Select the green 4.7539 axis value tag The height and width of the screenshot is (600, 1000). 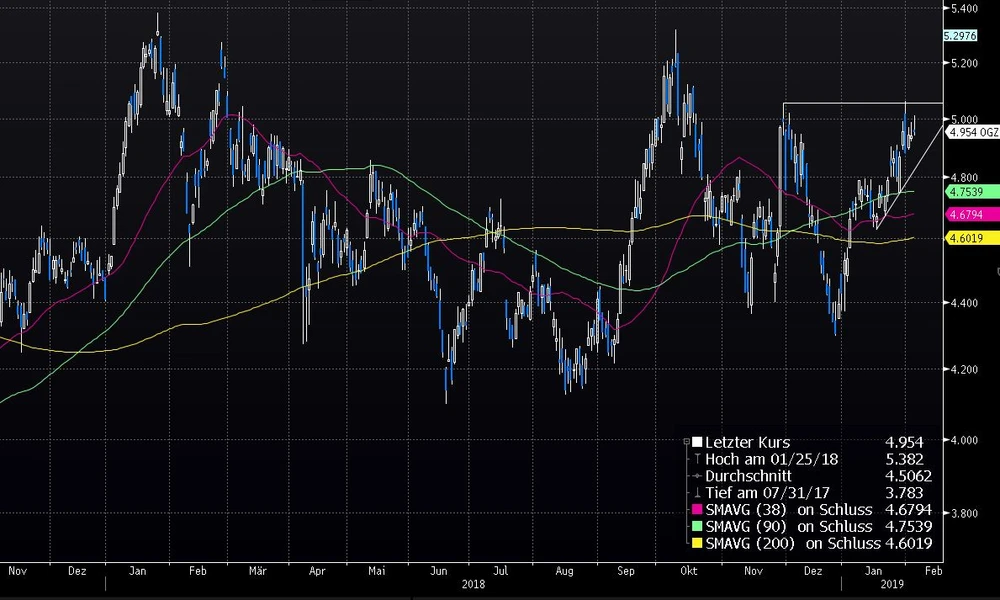[x=964, y=191]
